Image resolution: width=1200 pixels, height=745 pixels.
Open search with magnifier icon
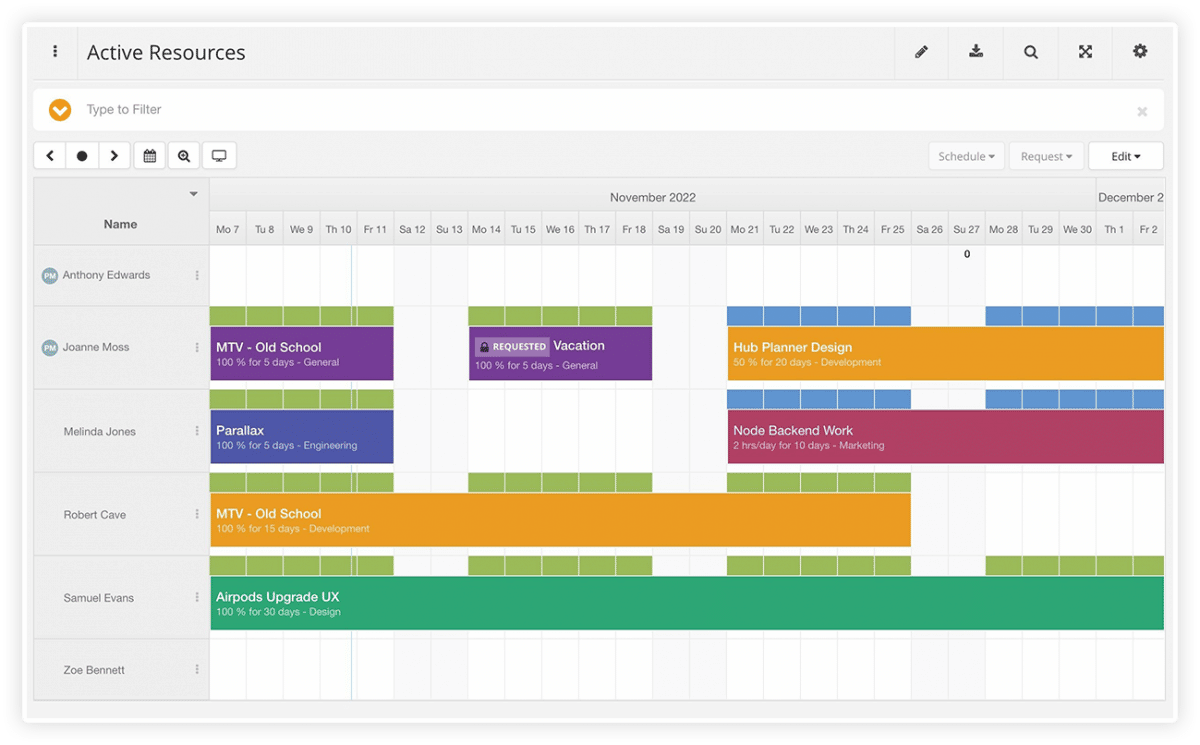[1030, 52]
